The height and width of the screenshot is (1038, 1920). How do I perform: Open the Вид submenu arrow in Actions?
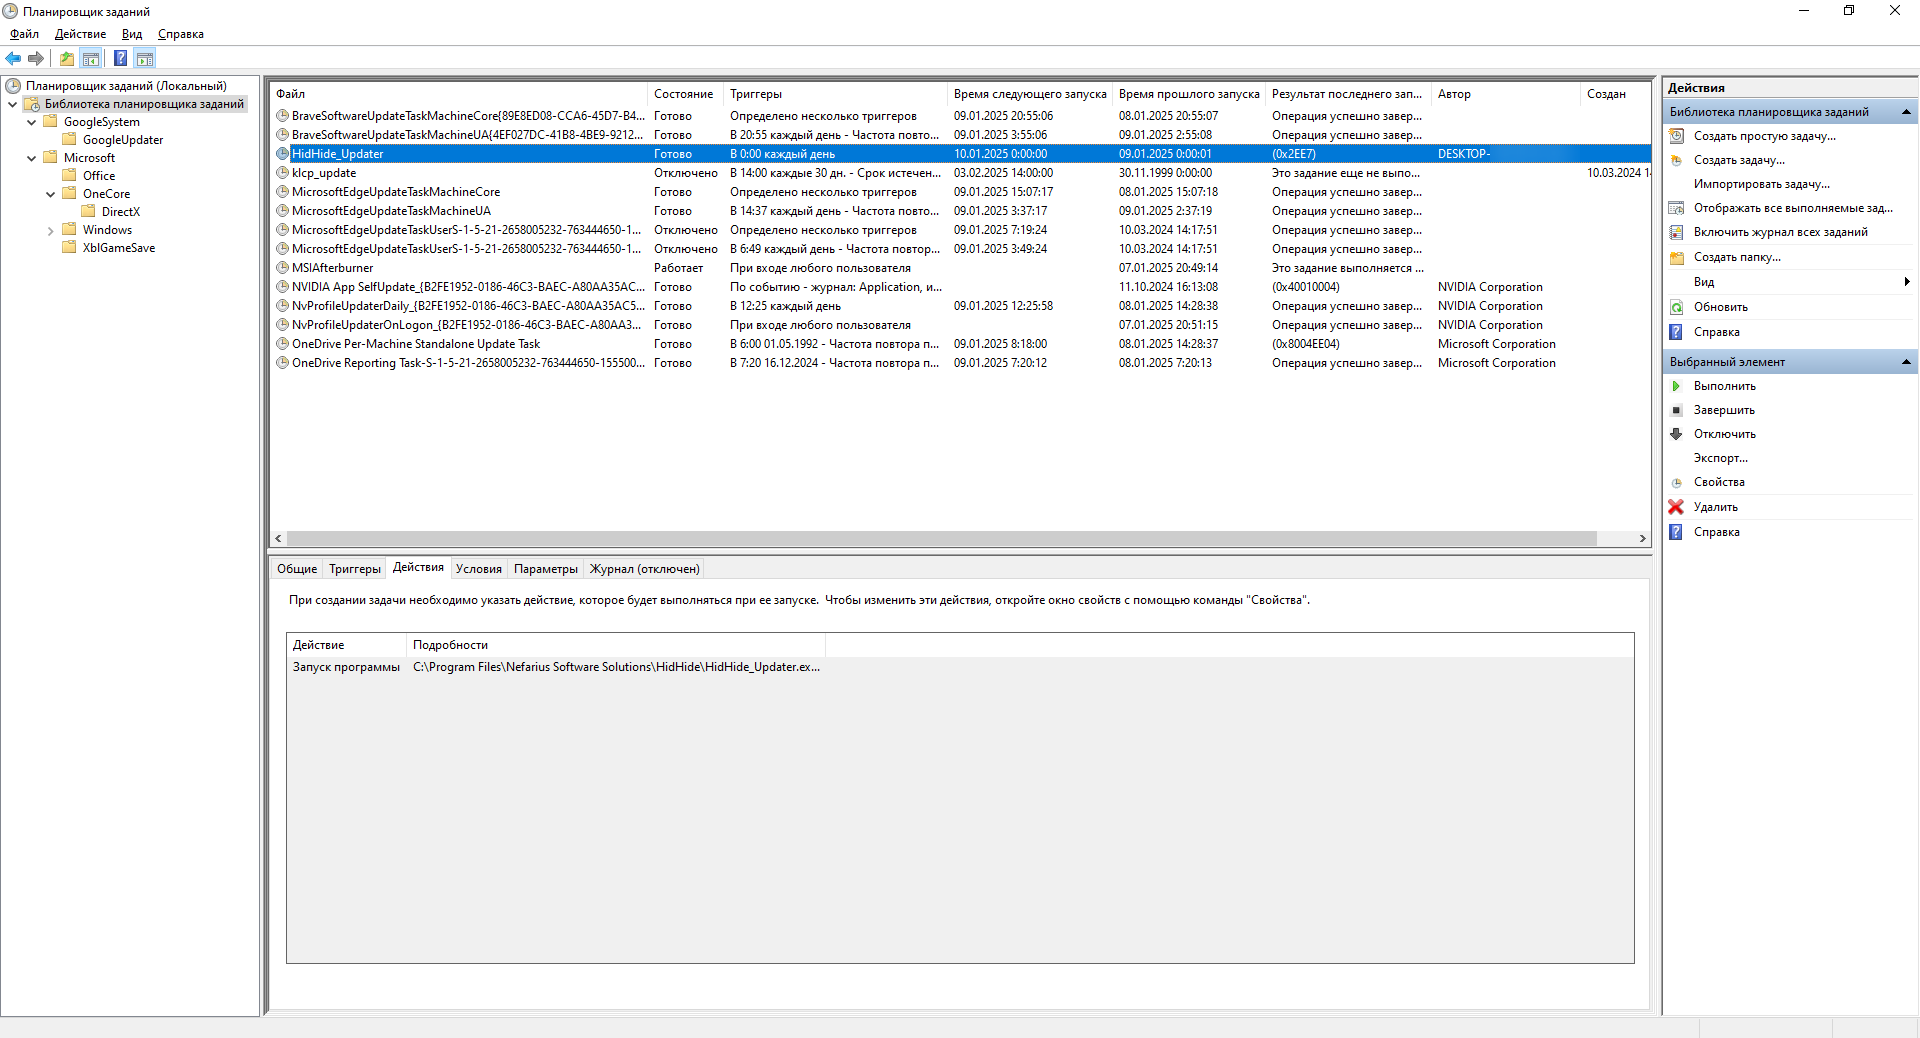tap(1907, 282)
